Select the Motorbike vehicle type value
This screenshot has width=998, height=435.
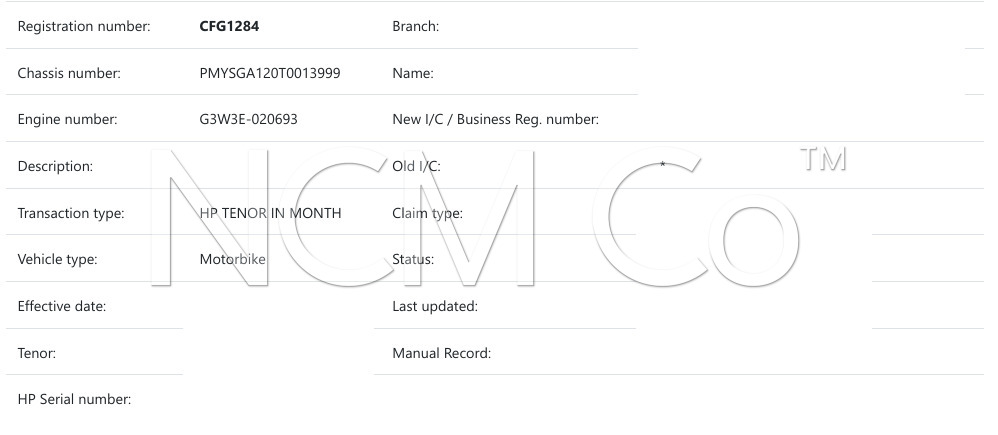coord(232,259)
